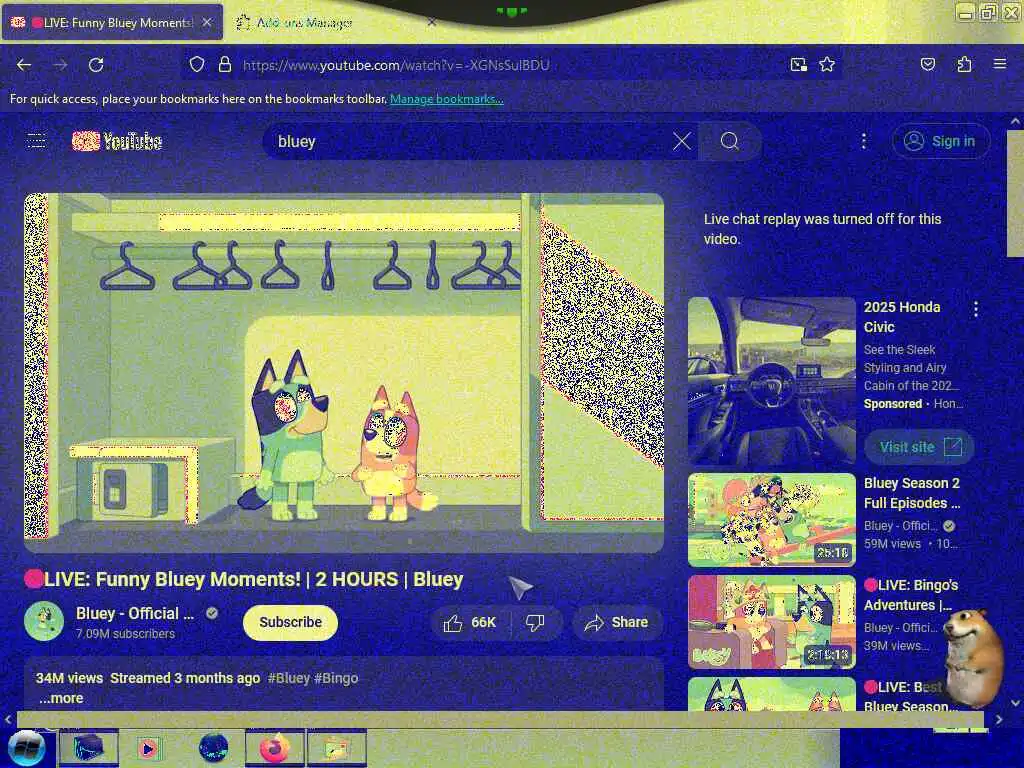Open the #Bluey hashtag link

click(289, 678)
